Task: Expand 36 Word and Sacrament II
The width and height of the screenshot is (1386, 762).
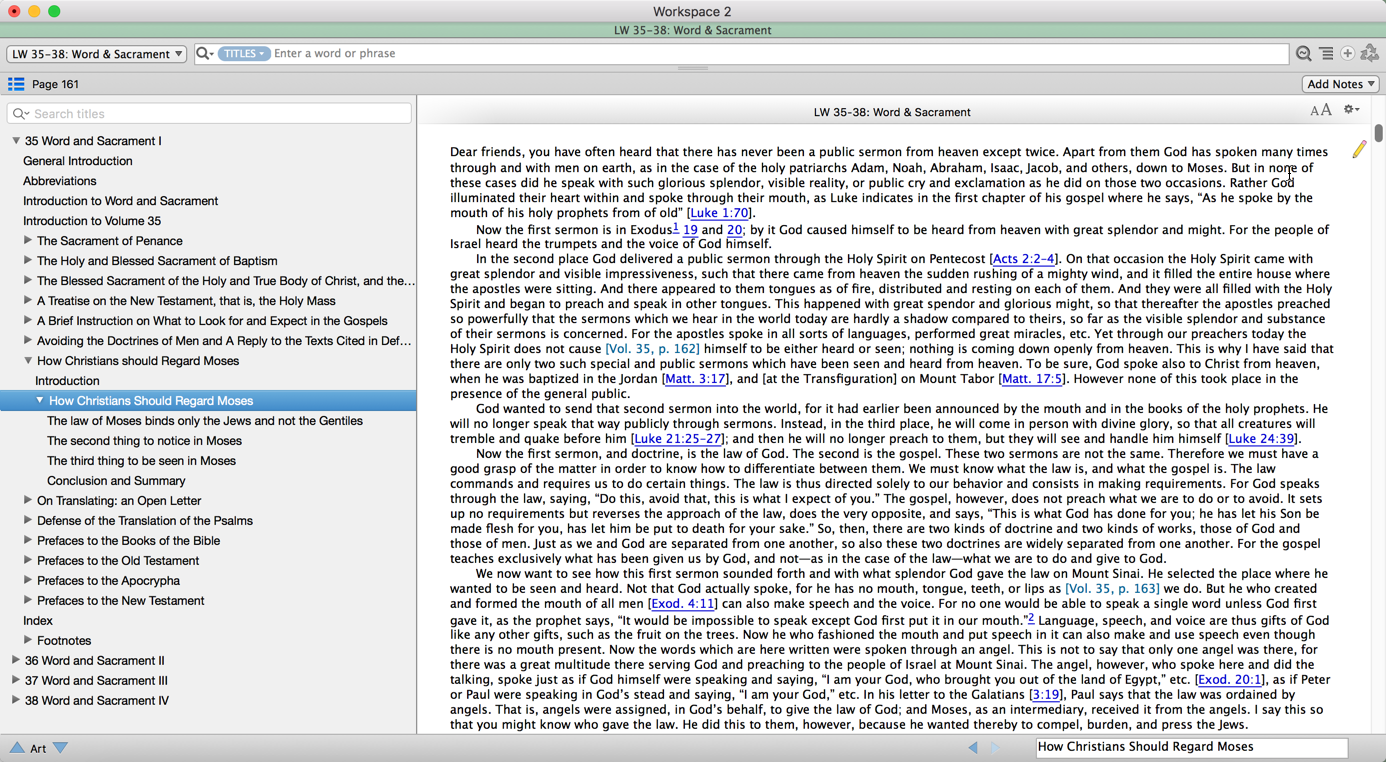Action: pos(15,661)
